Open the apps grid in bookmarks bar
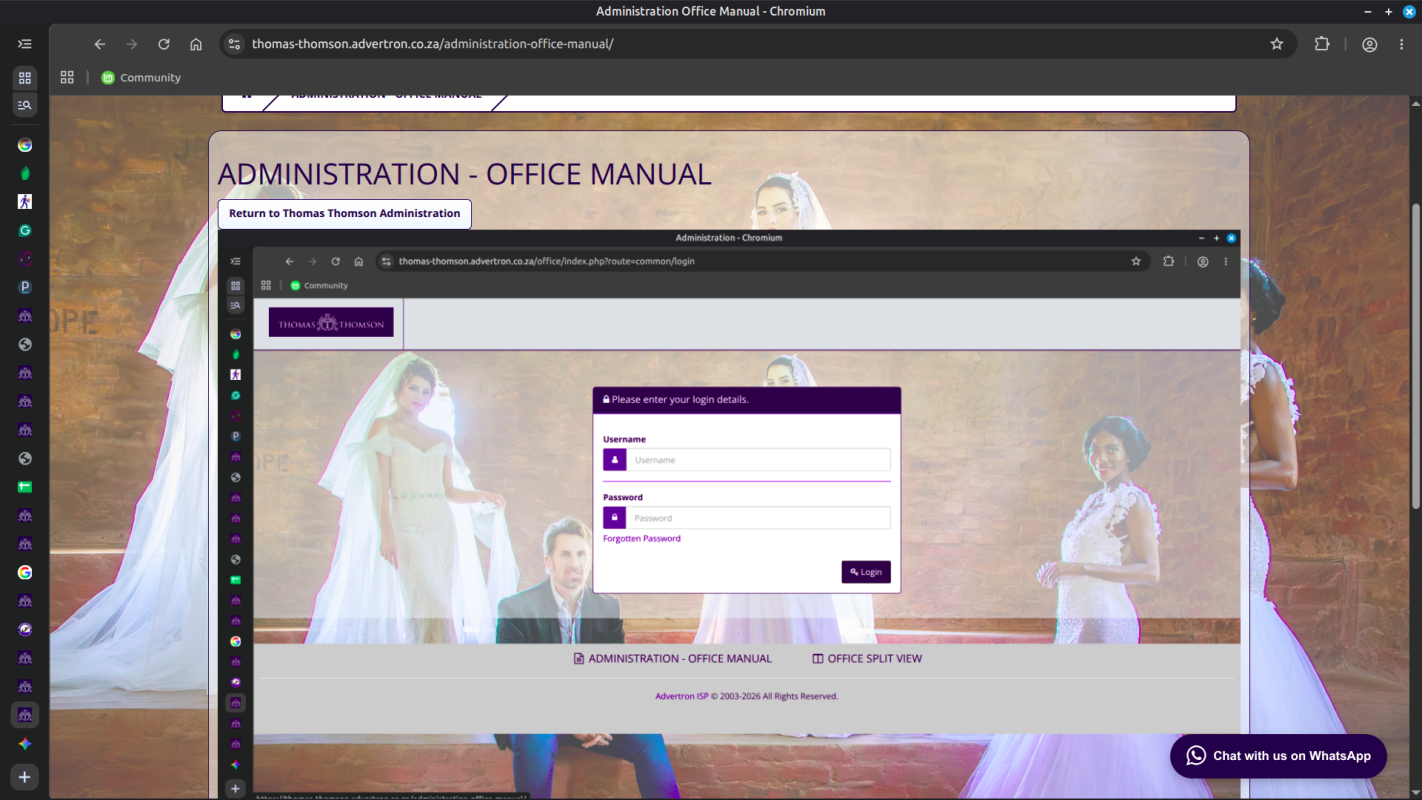 pos(67,77)
